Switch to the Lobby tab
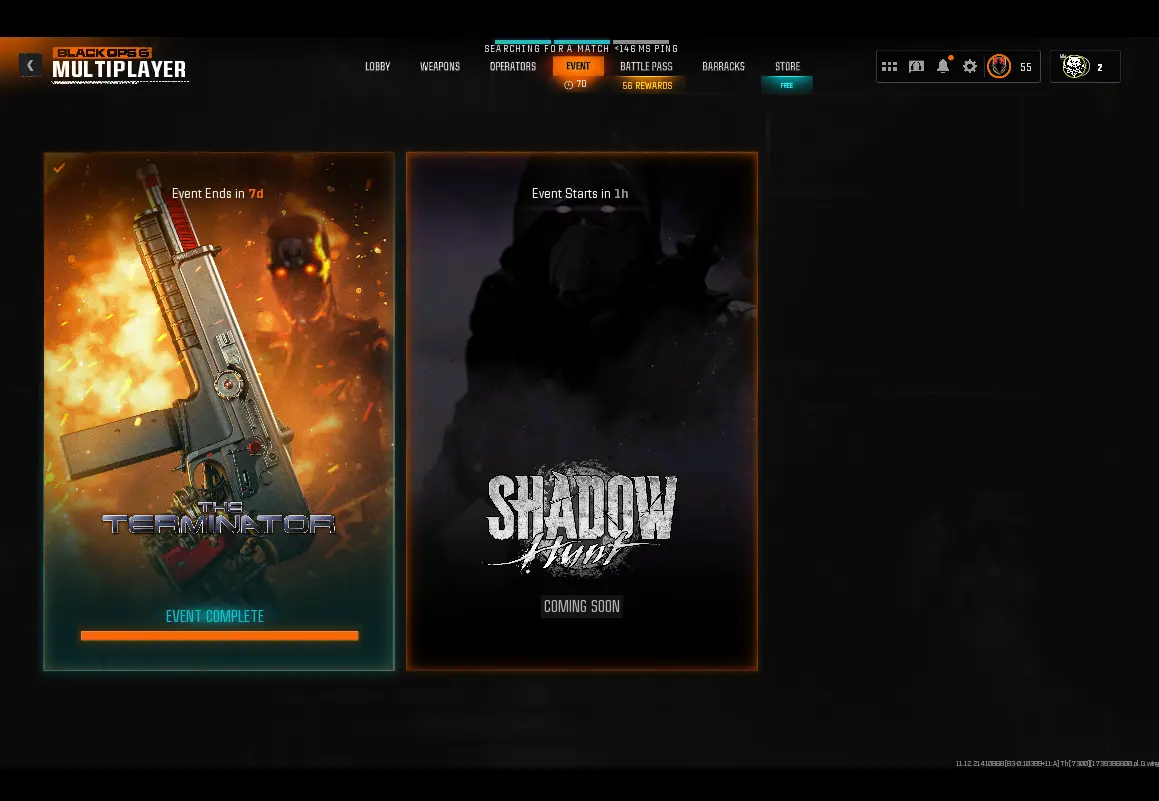 click(x=378, y=67)
